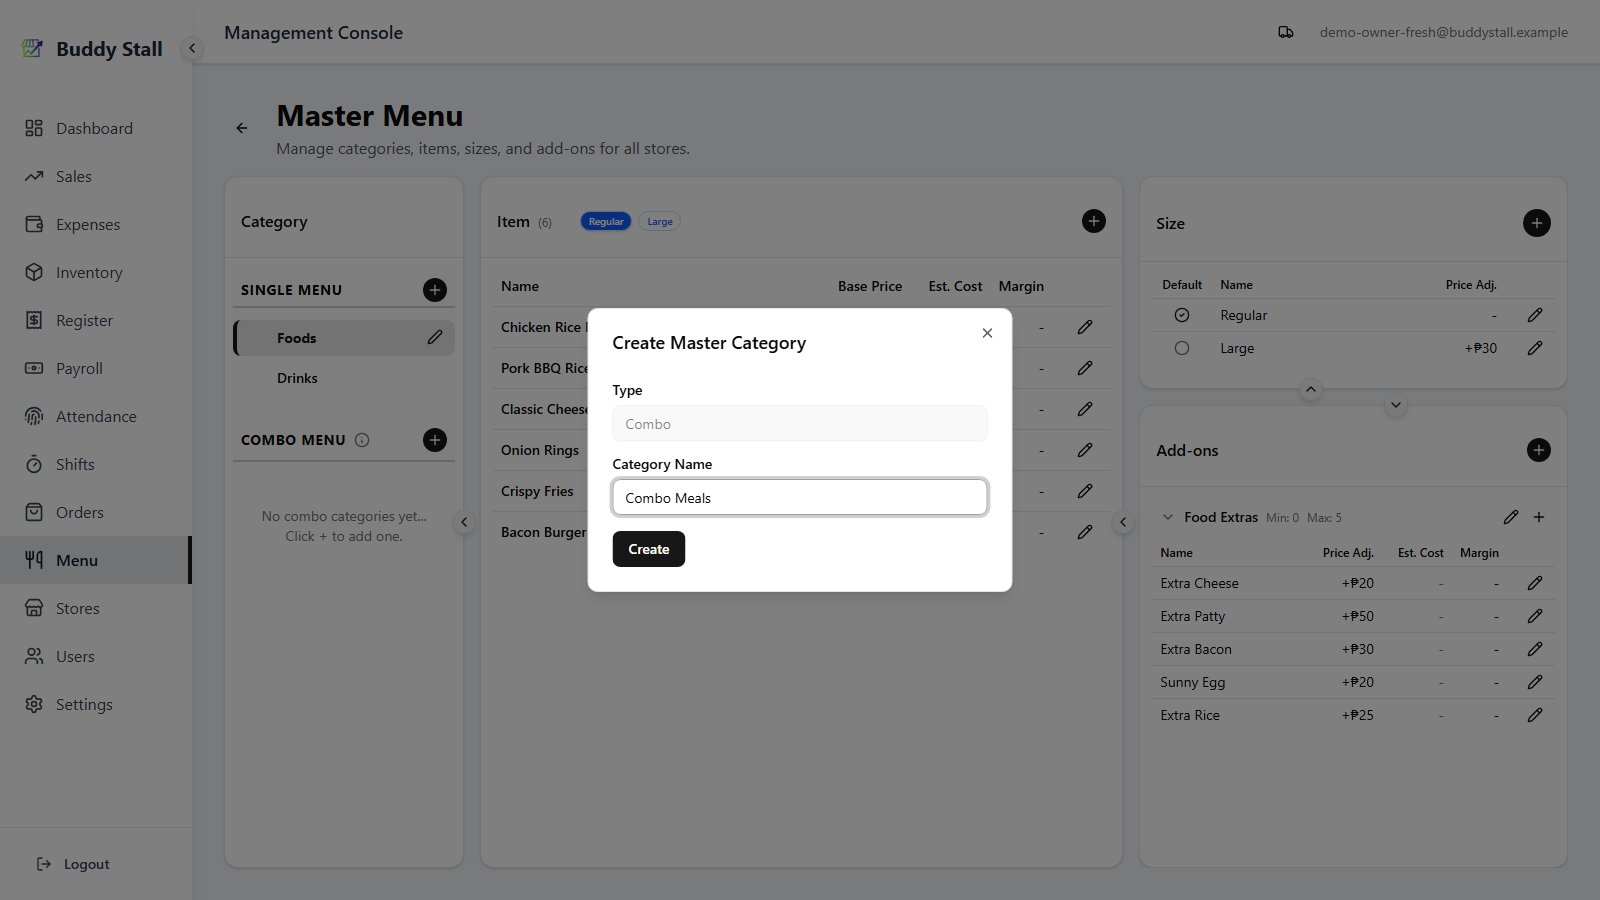This screenshot has height=900, width=1600.
Task: Add a new combo menu category
Action: coord(435,440)
